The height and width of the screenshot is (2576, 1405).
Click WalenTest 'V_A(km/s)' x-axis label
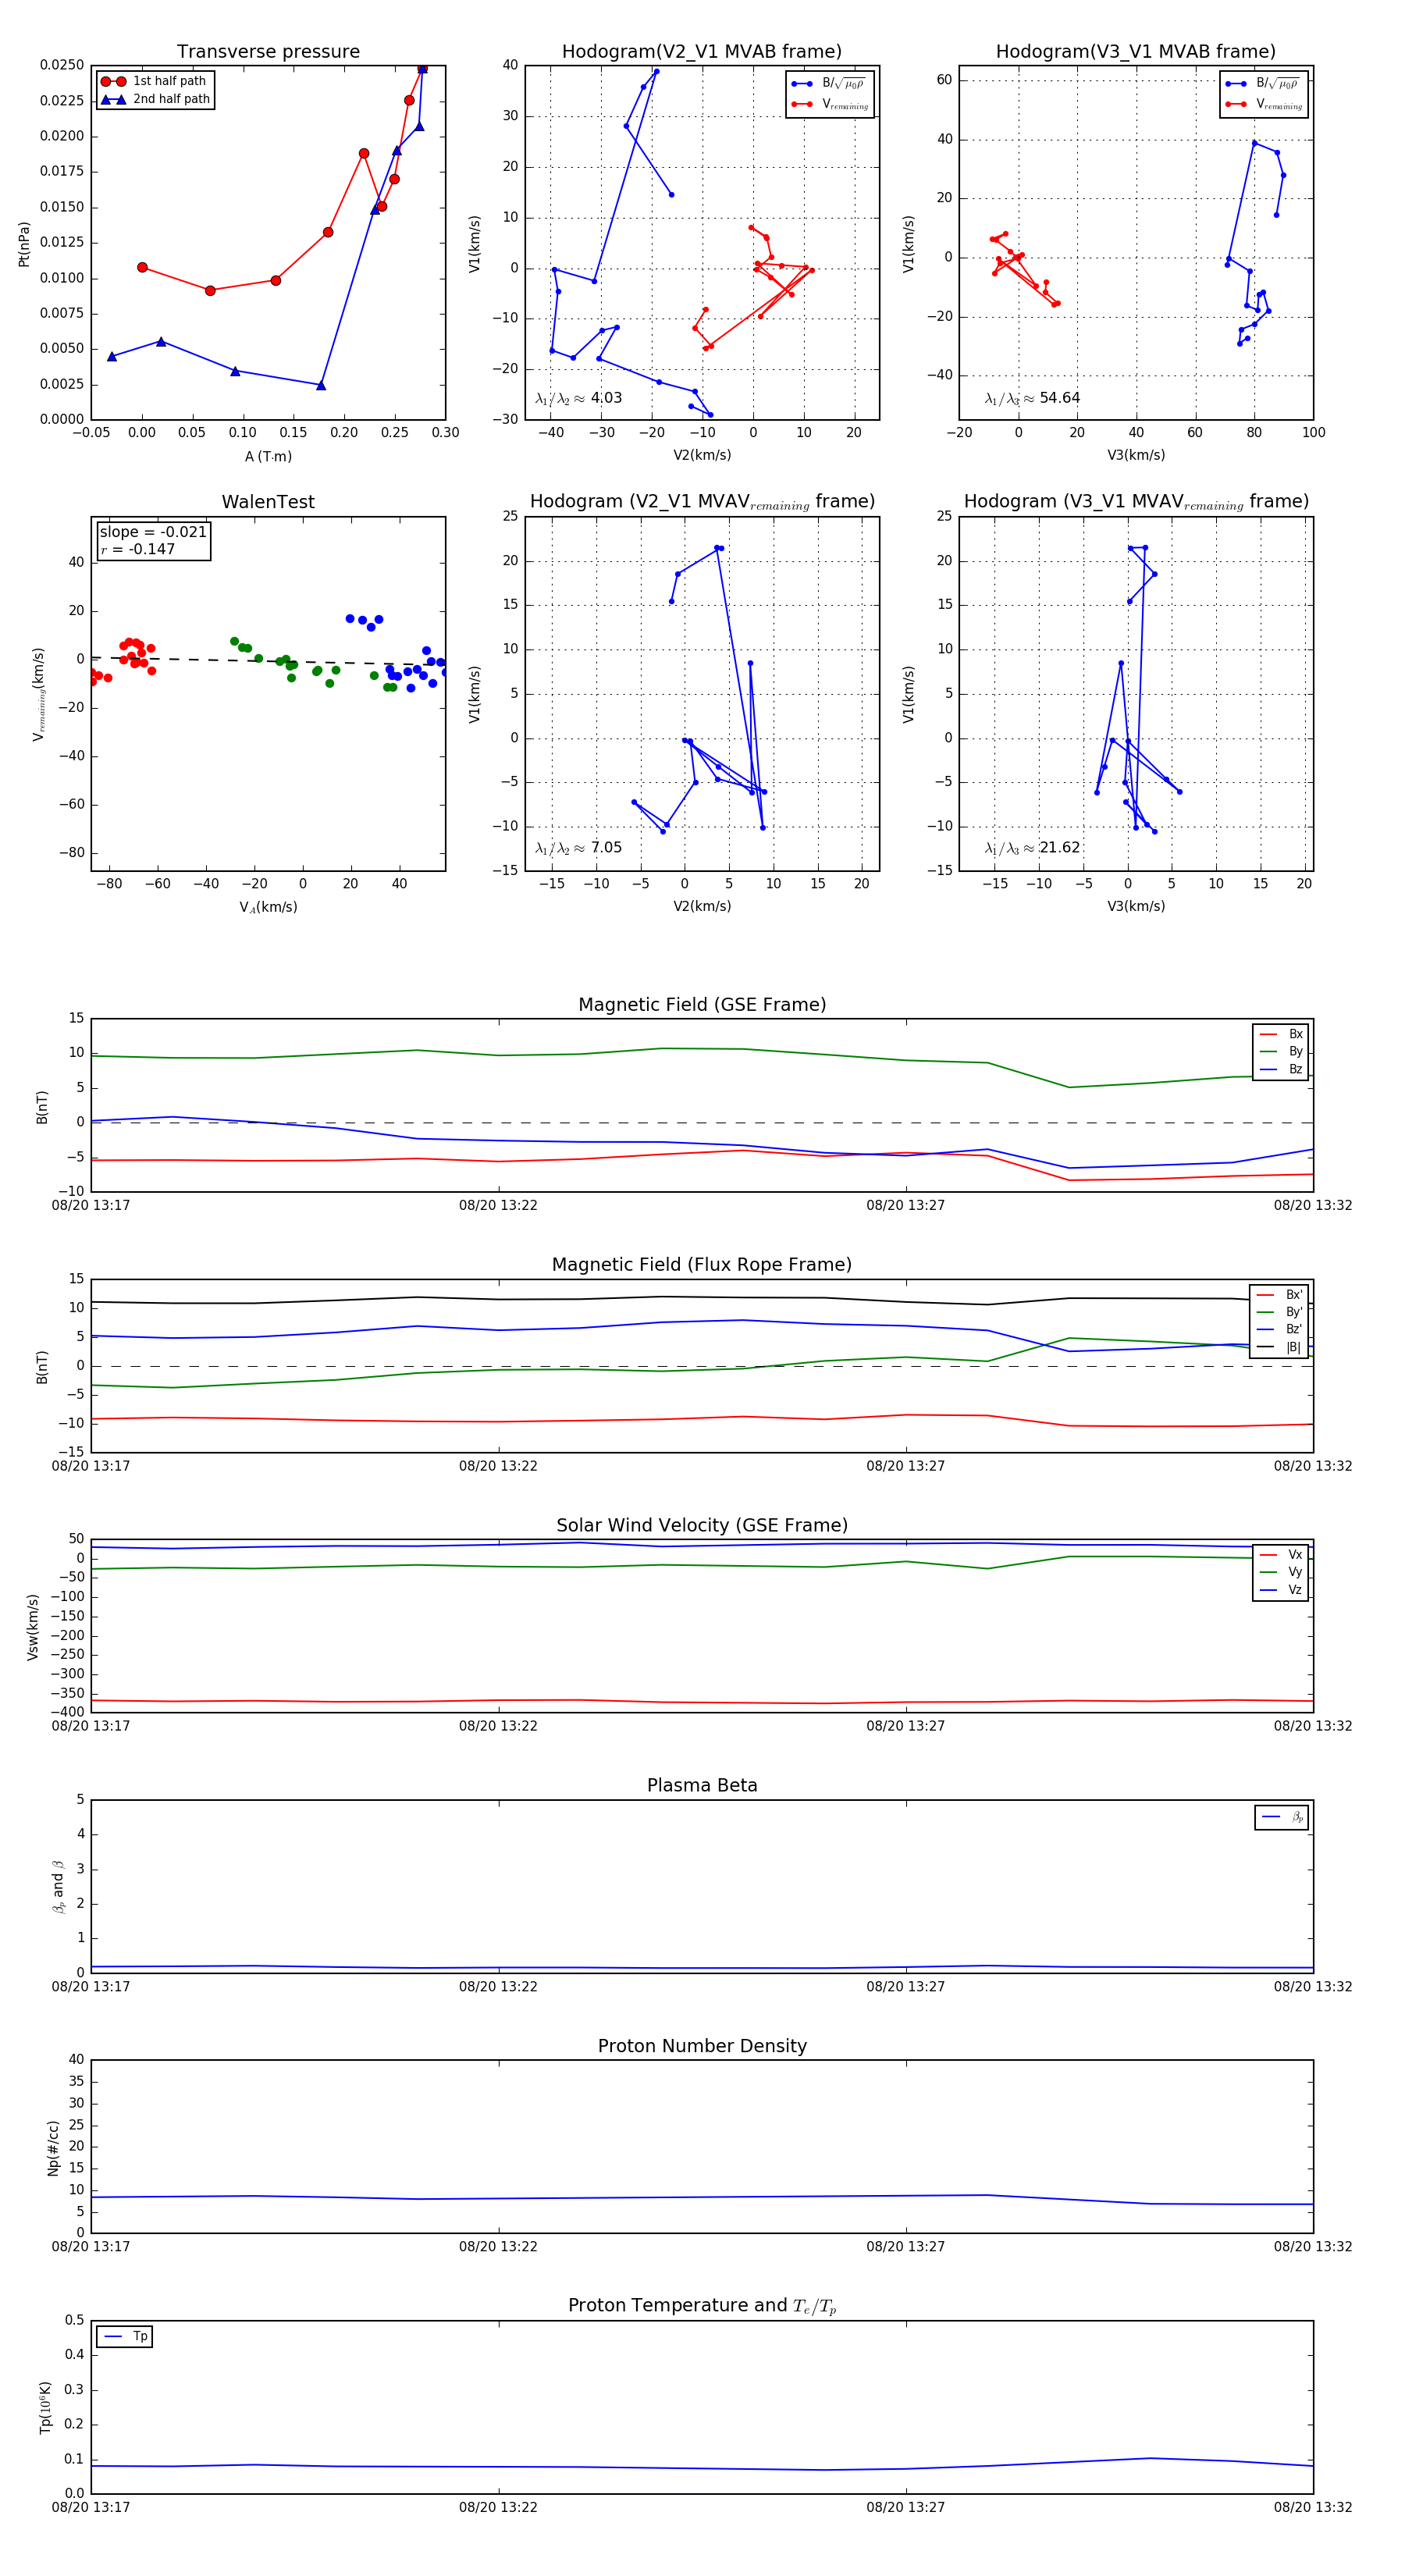coord(268,907)
